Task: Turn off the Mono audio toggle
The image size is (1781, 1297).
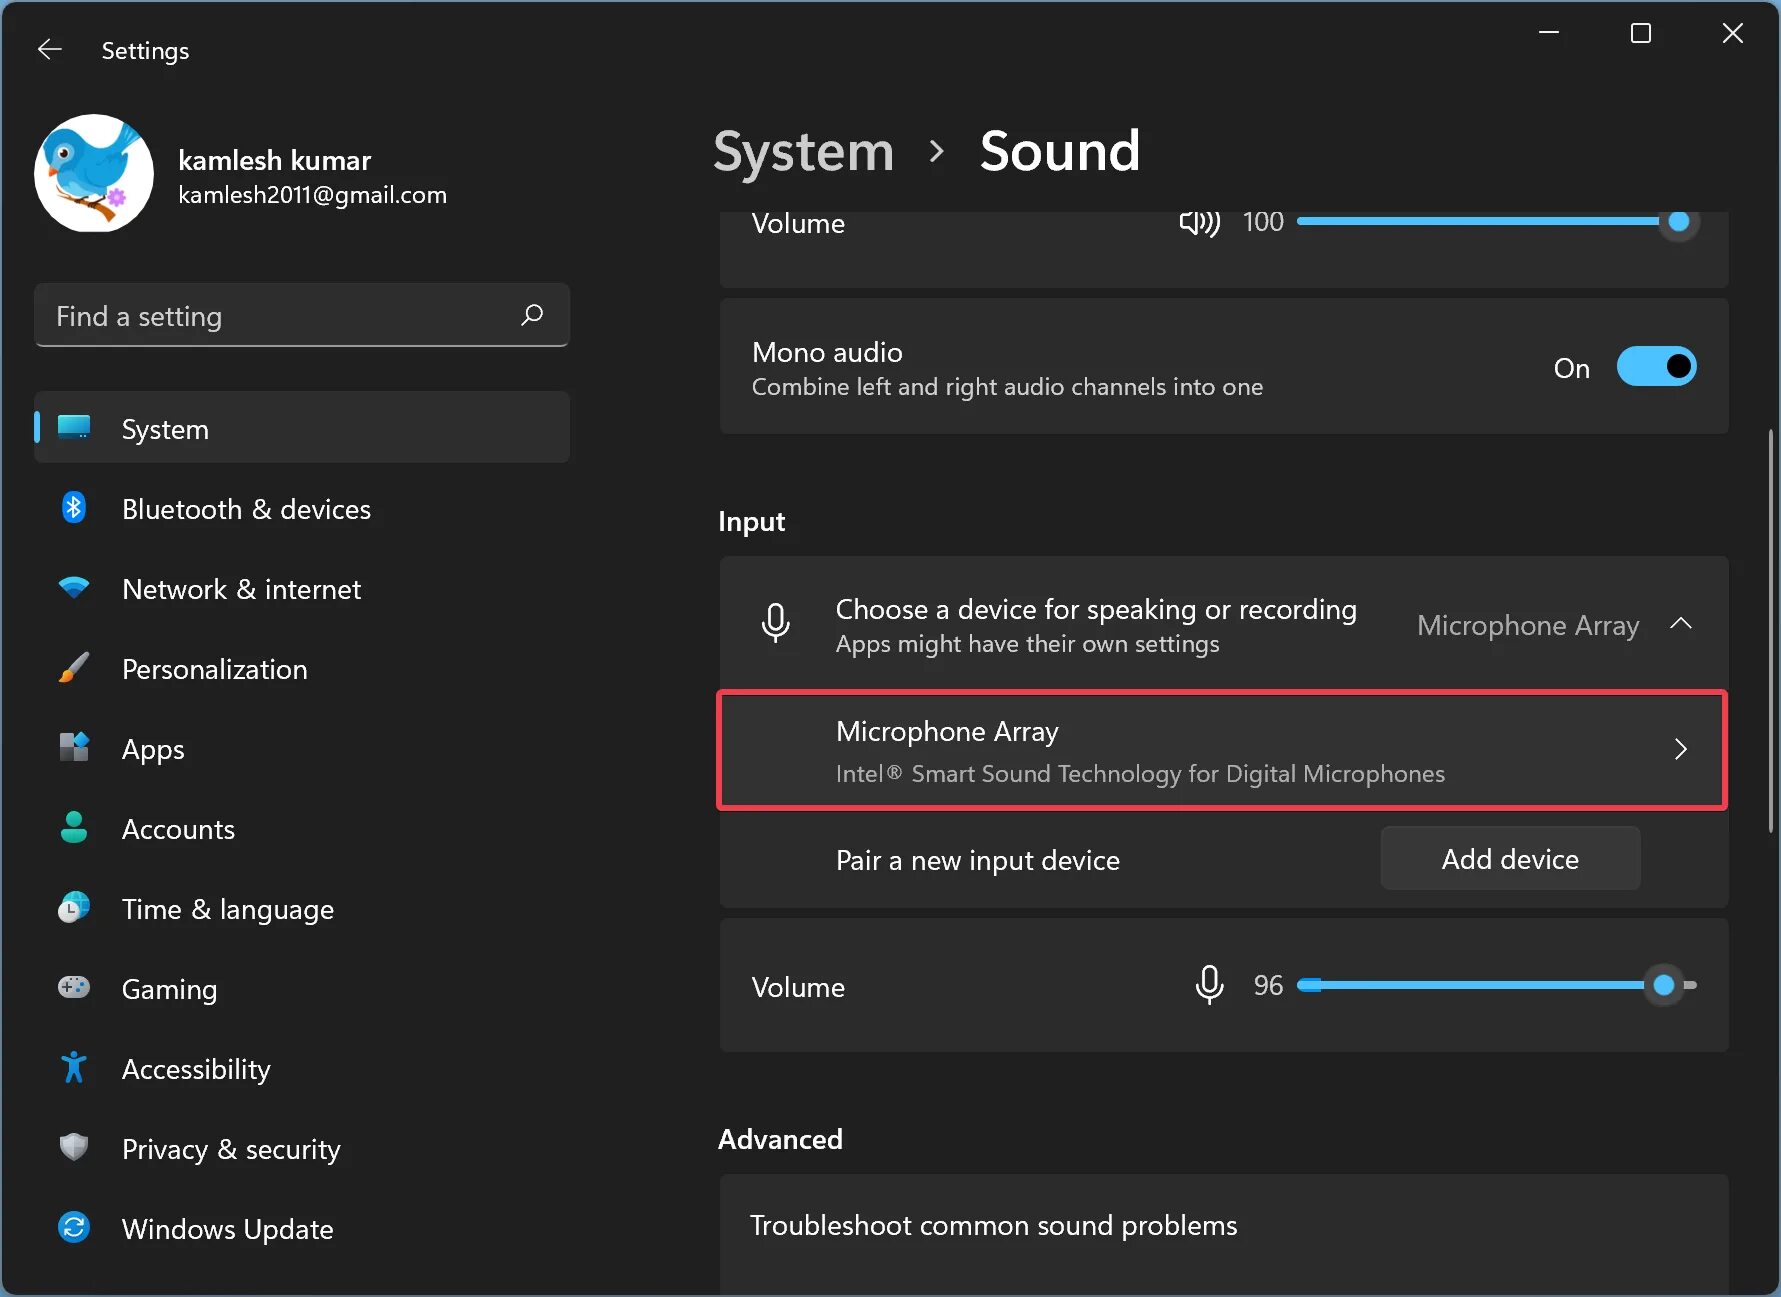Action: [x=1656, y=367]
